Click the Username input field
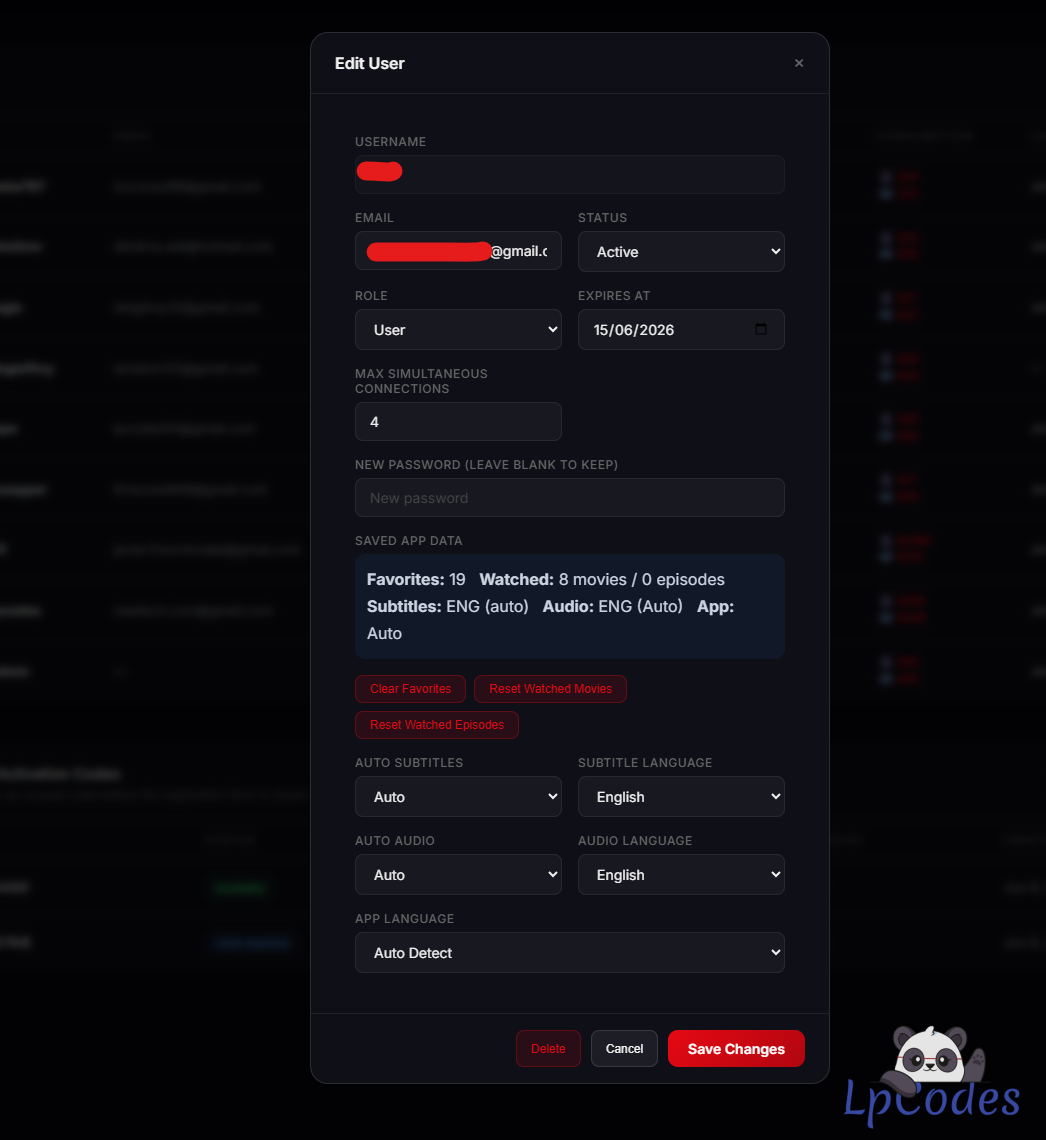 (x=569, y=174)
